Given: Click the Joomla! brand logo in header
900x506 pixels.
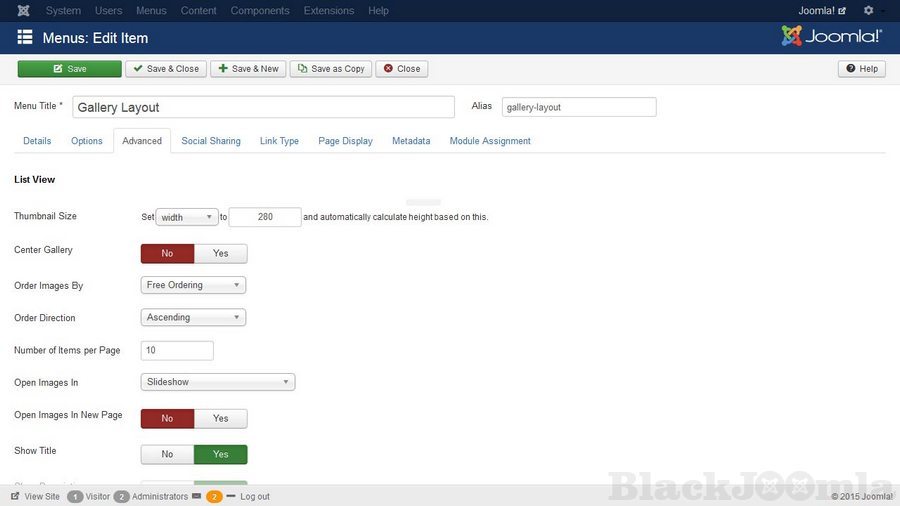Looking at the screenshot, I should 831,37.
